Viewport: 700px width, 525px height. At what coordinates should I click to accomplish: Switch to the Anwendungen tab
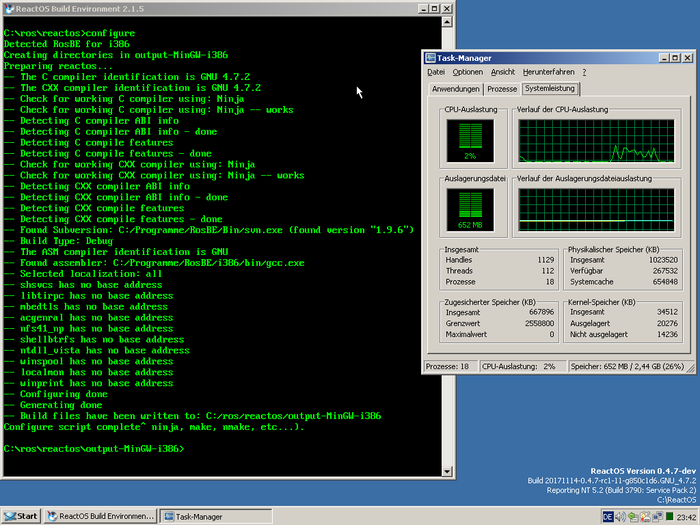coord(454,89)
